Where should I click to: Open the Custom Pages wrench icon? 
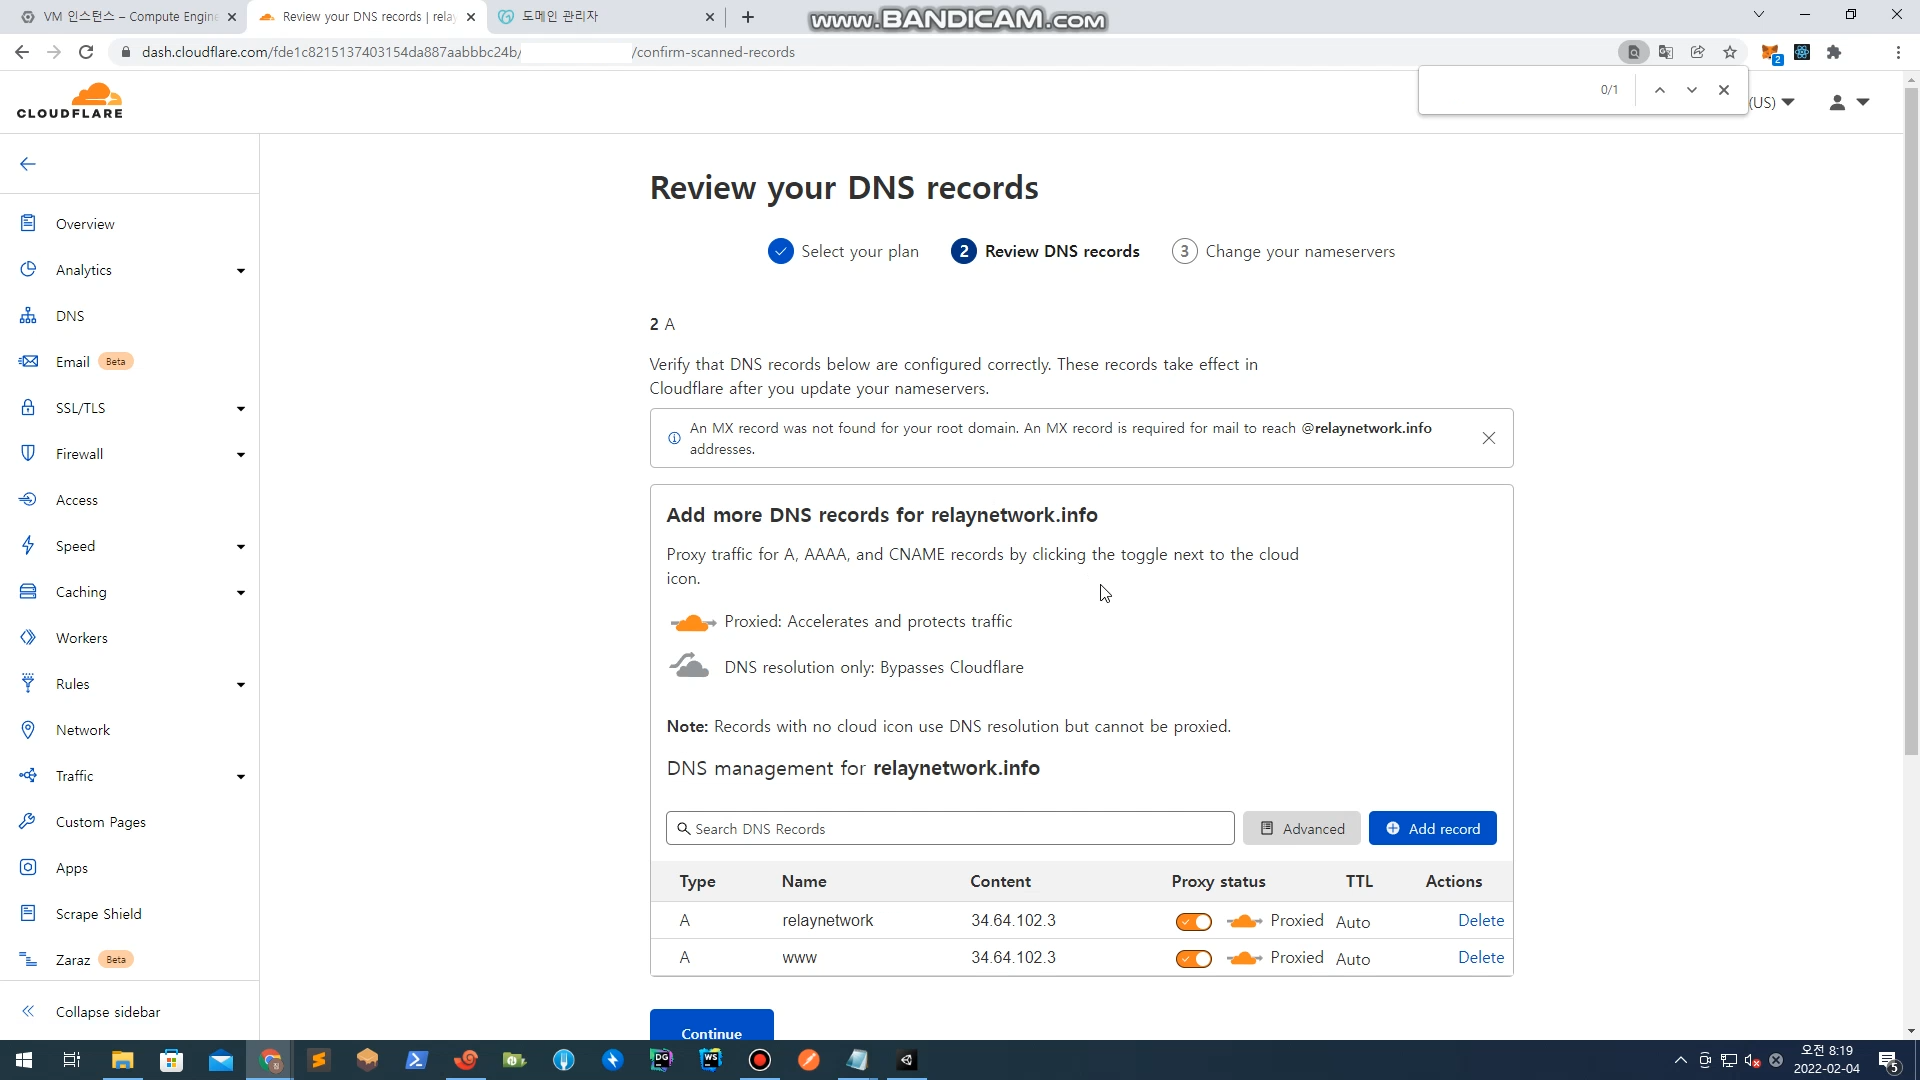28,821
